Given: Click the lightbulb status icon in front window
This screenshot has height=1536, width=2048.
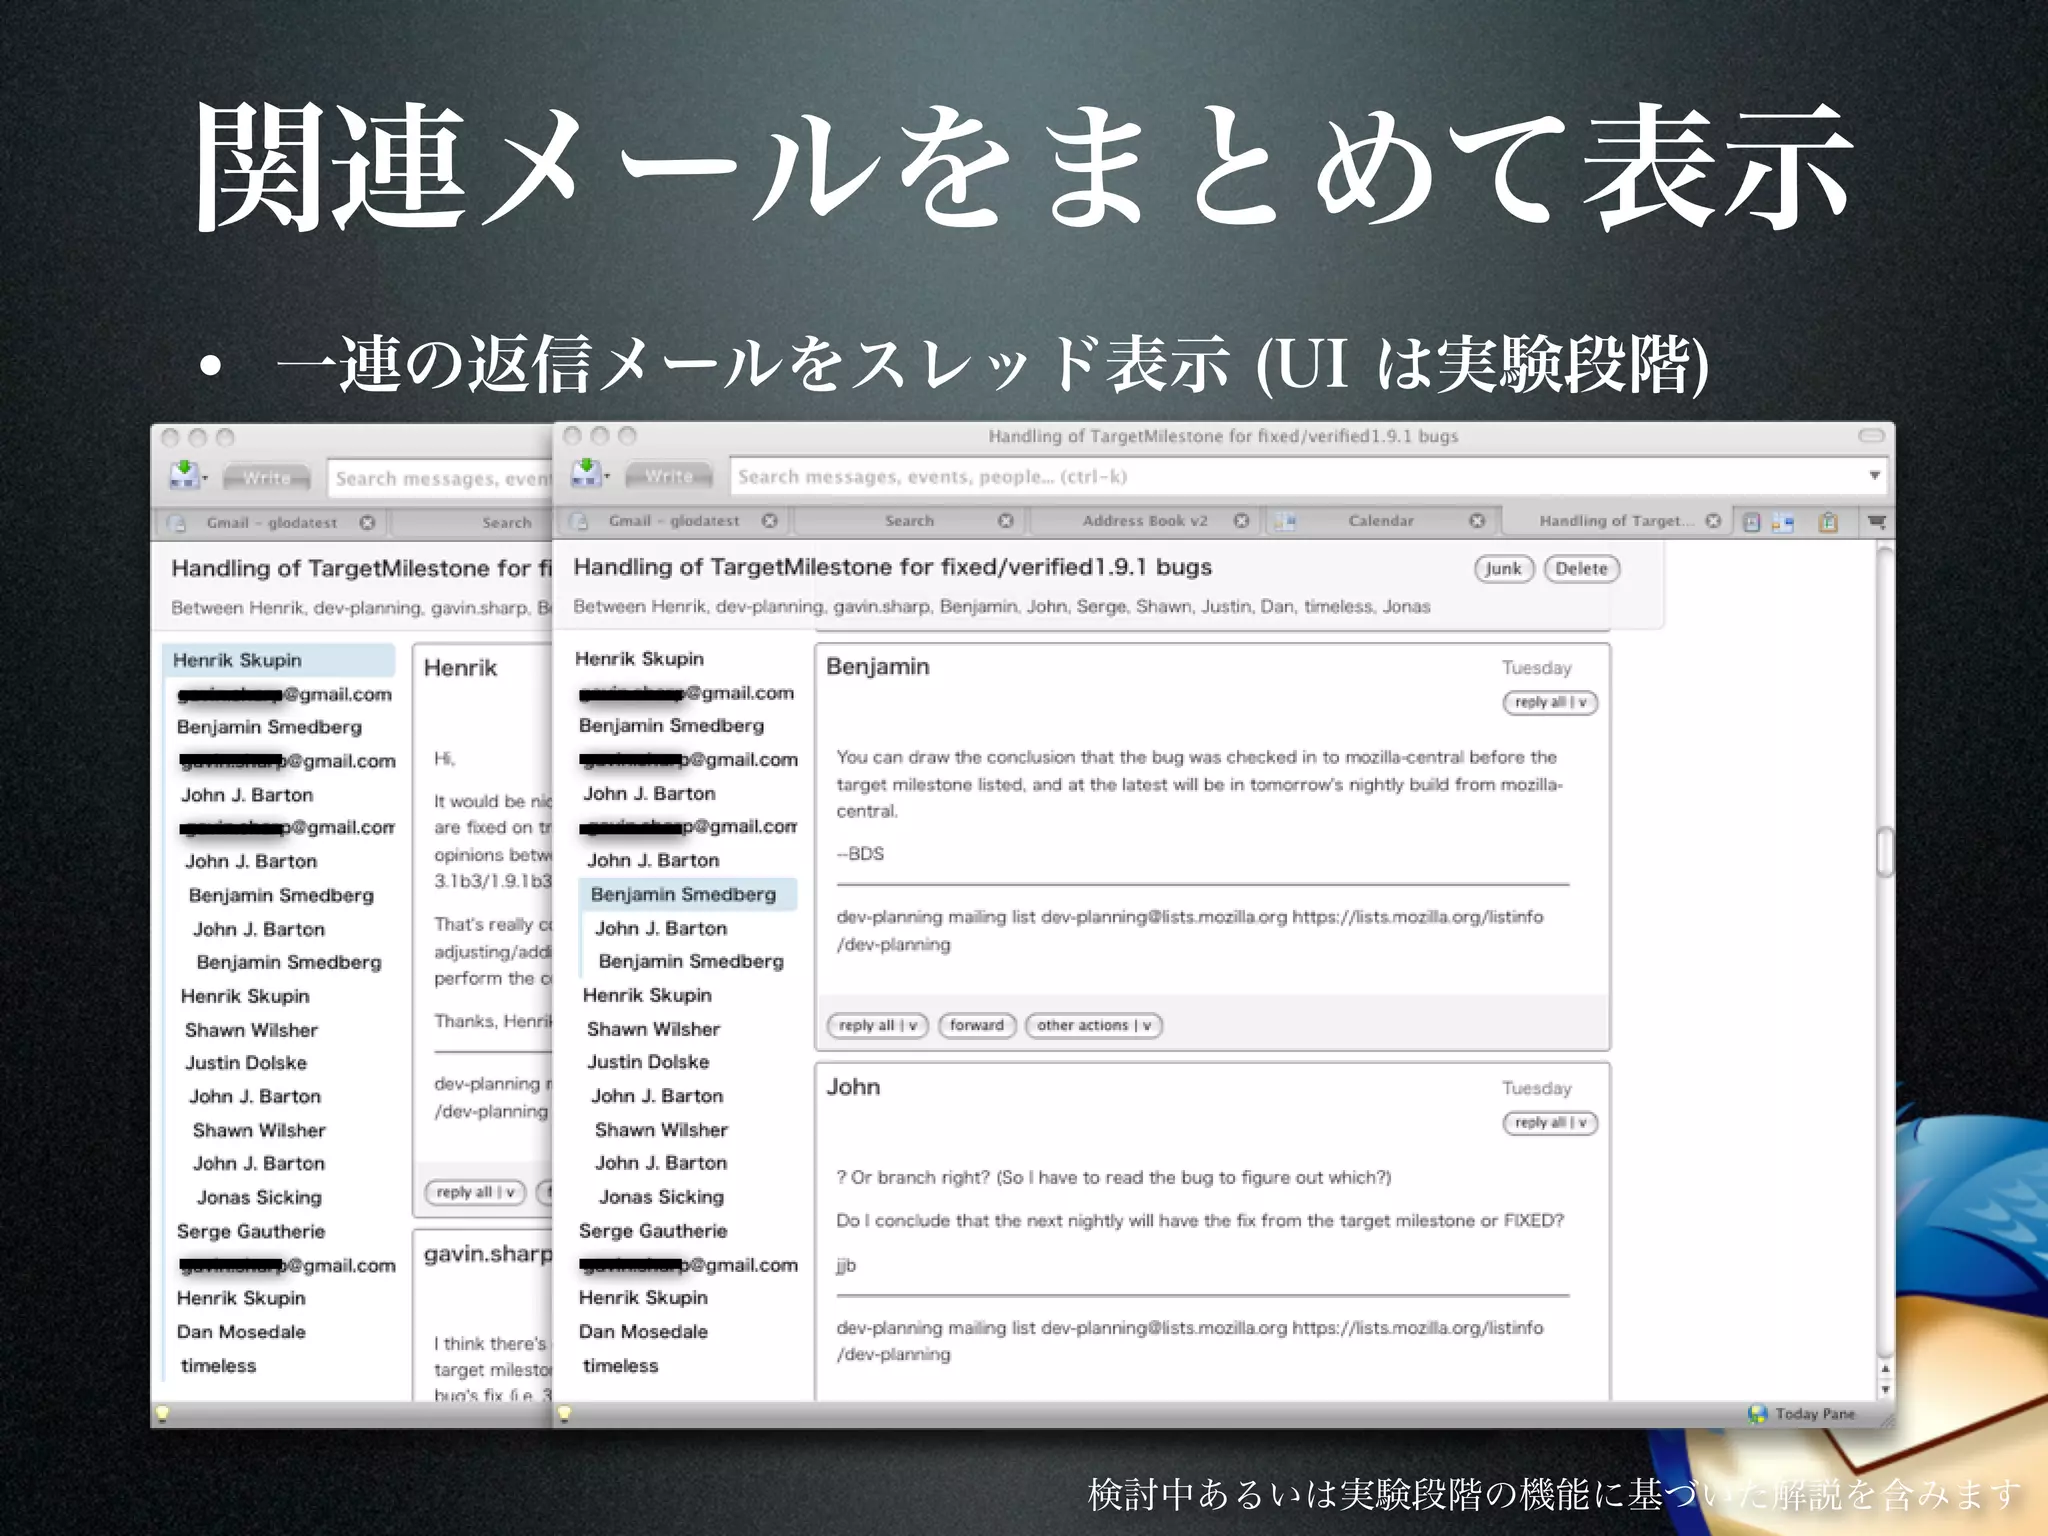Looking at the screenshot, I should 564,1413.
